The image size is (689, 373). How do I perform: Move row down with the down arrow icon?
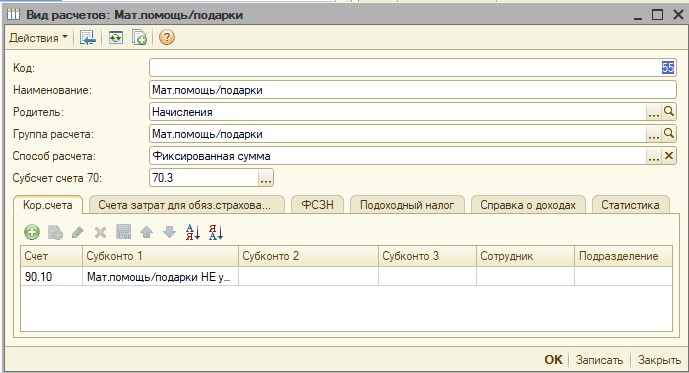pos(169,232)
